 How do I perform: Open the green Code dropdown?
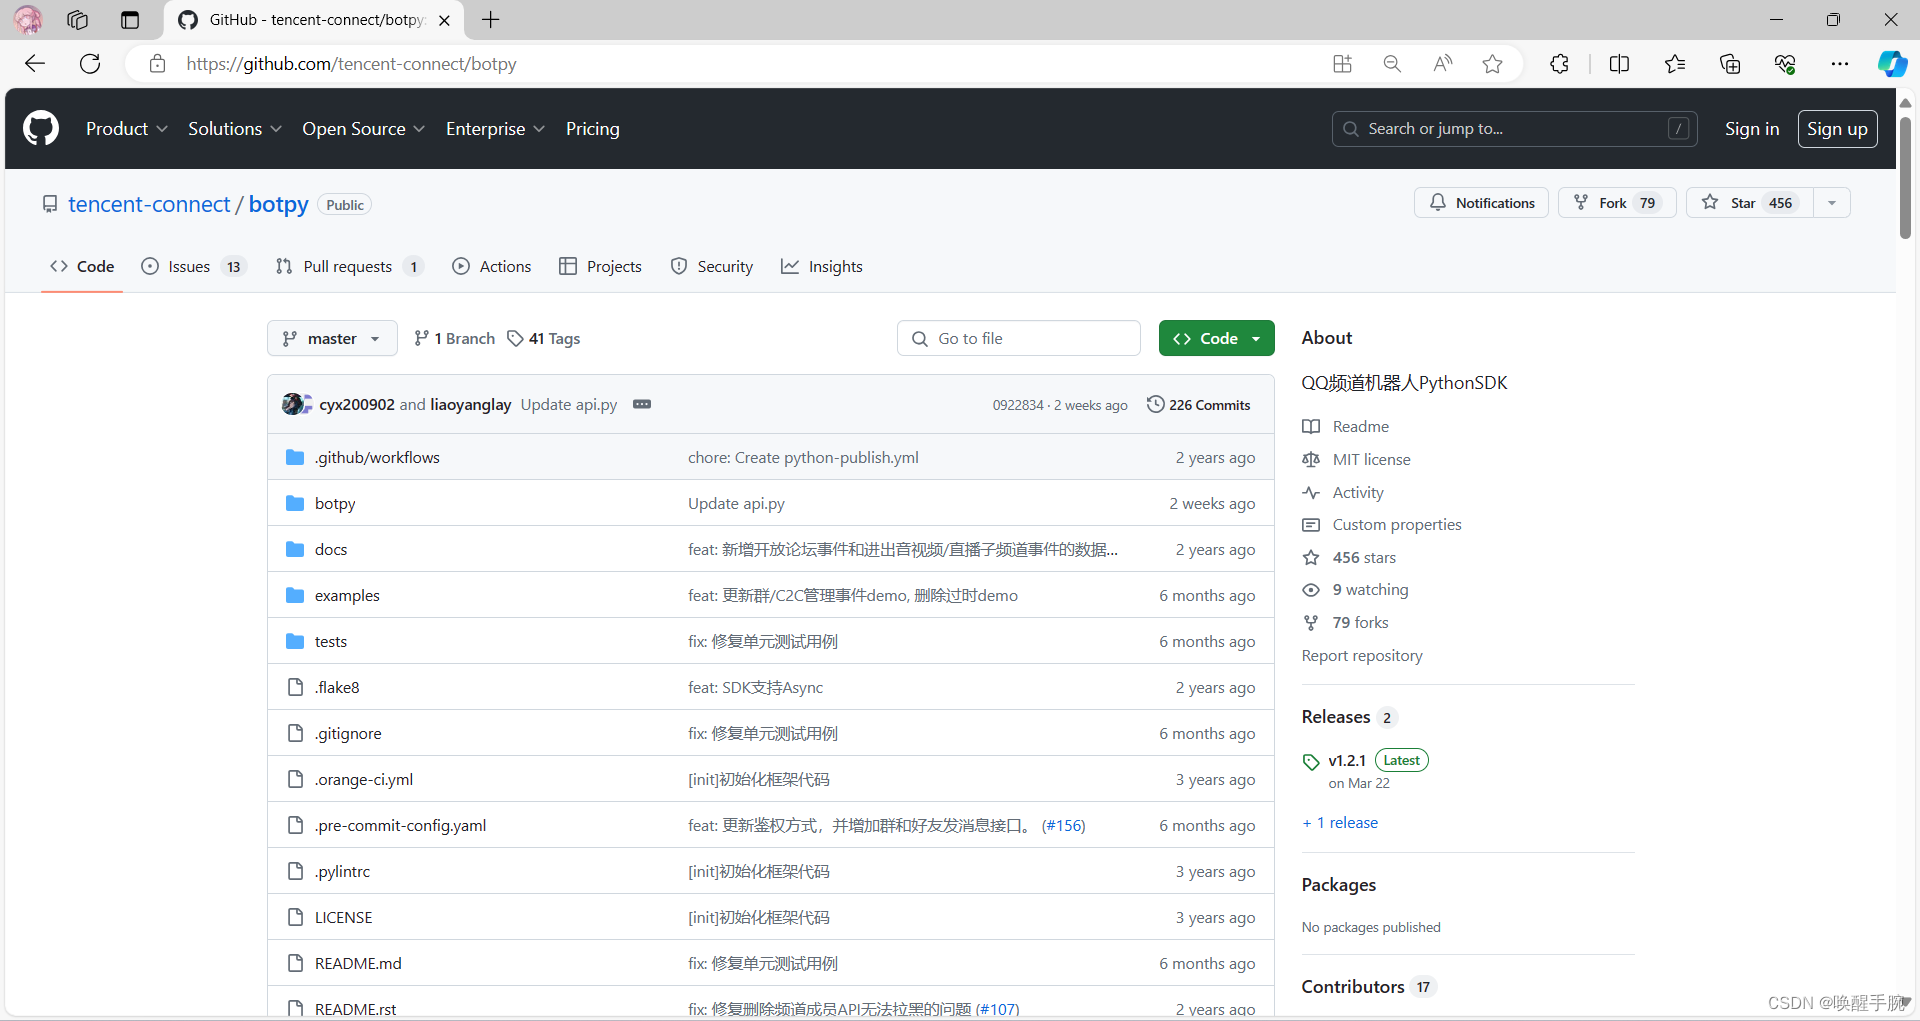(x=1216, y=338)
